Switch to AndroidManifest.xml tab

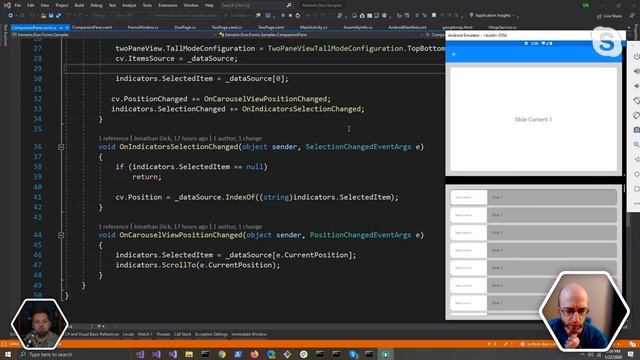pos(407,27)
